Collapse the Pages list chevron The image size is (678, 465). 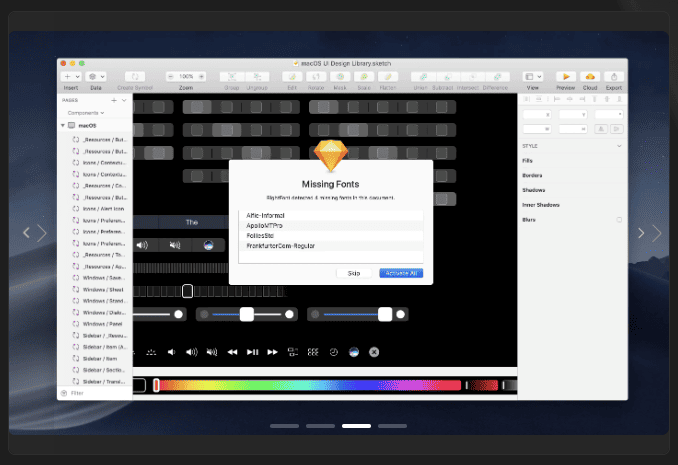pyautogui.click(x=124, y=100)
